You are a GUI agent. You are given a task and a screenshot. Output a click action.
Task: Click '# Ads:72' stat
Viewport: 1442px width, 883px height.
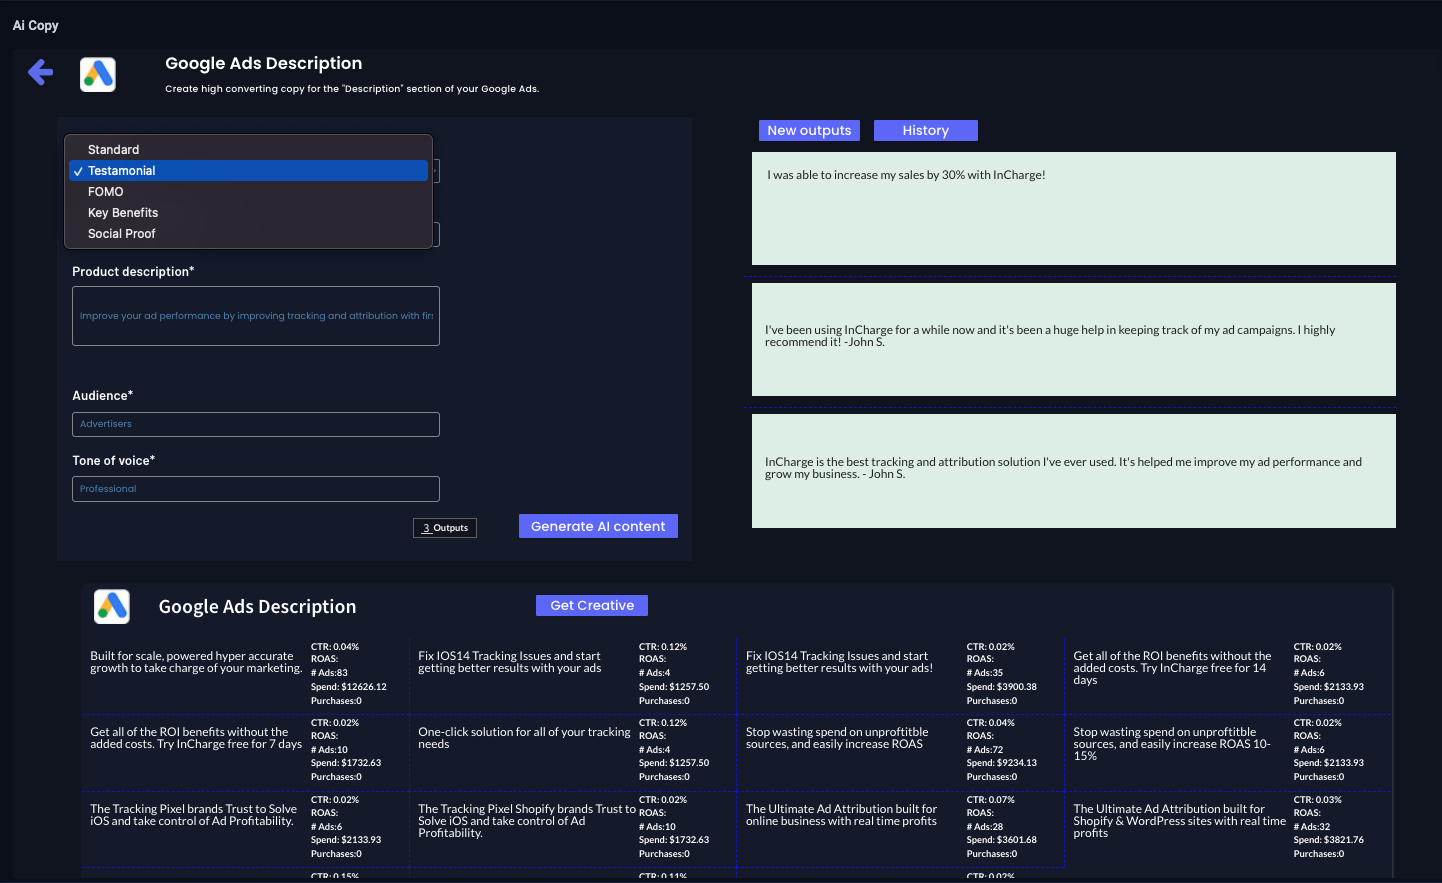coord(985,750)
